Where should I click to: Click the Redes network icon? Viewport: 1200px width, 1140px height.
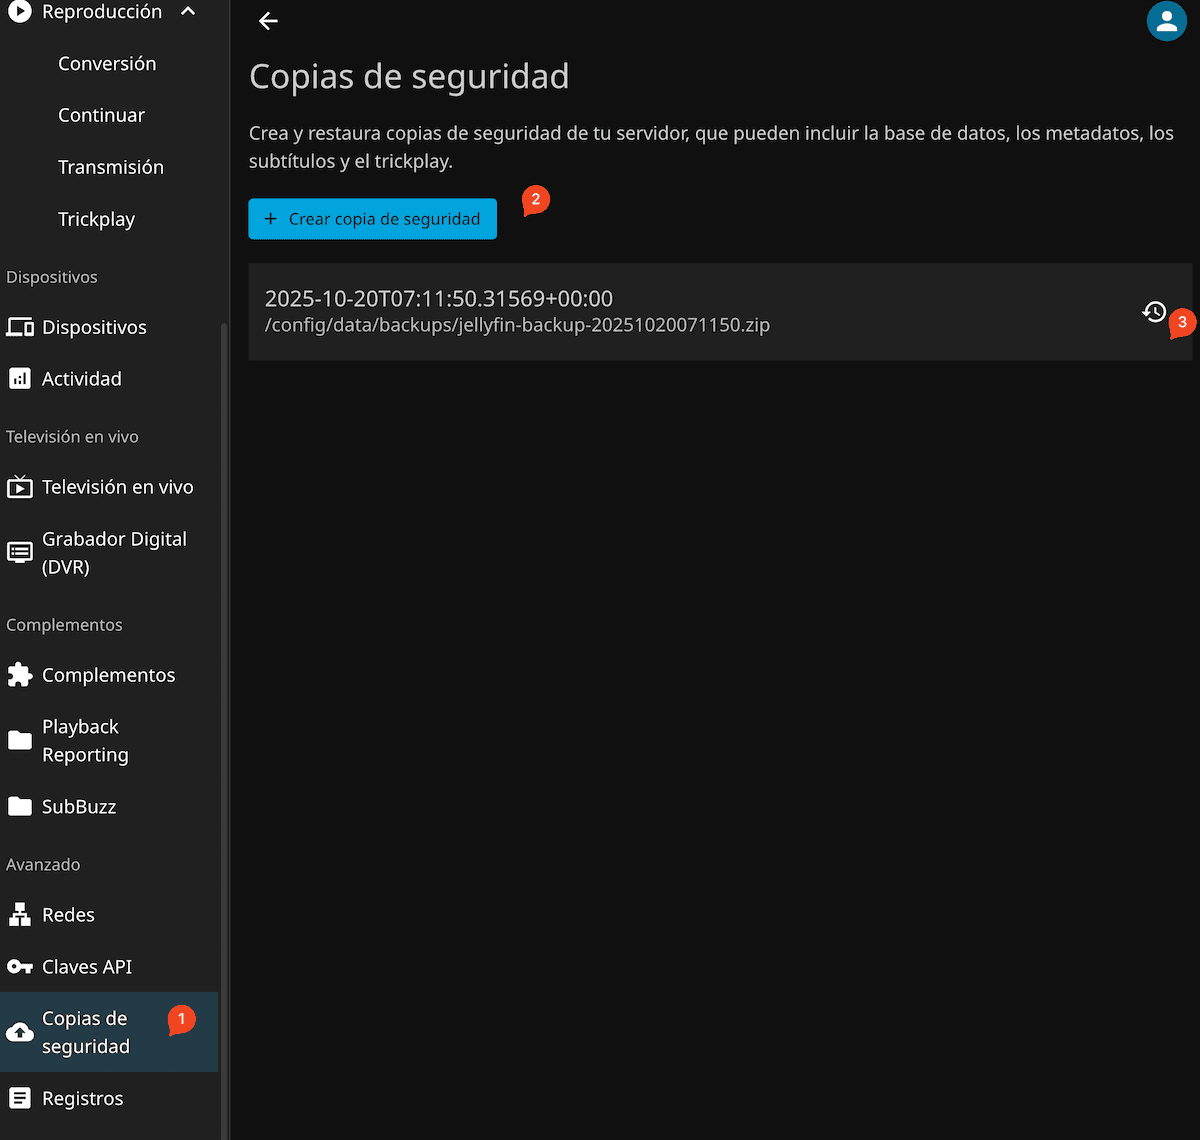(20, 915)
